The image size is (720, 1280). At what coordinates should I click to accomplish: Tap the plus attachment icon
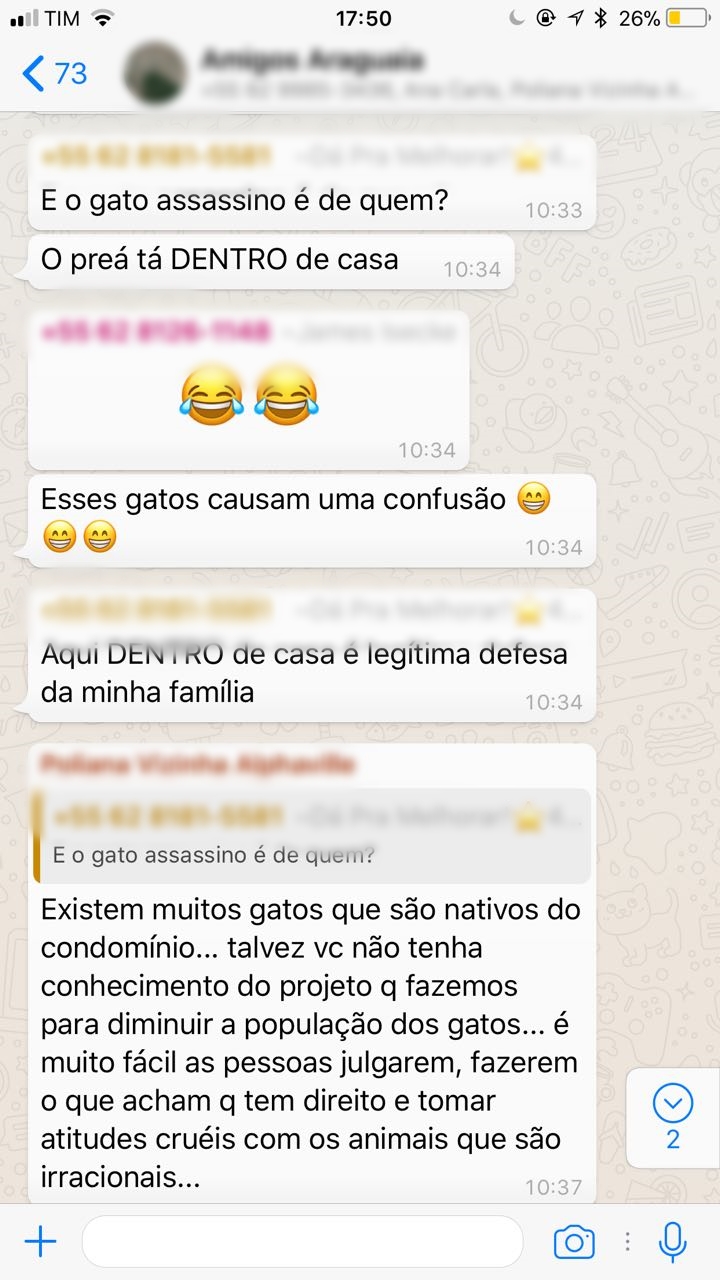click(40, 1242)
